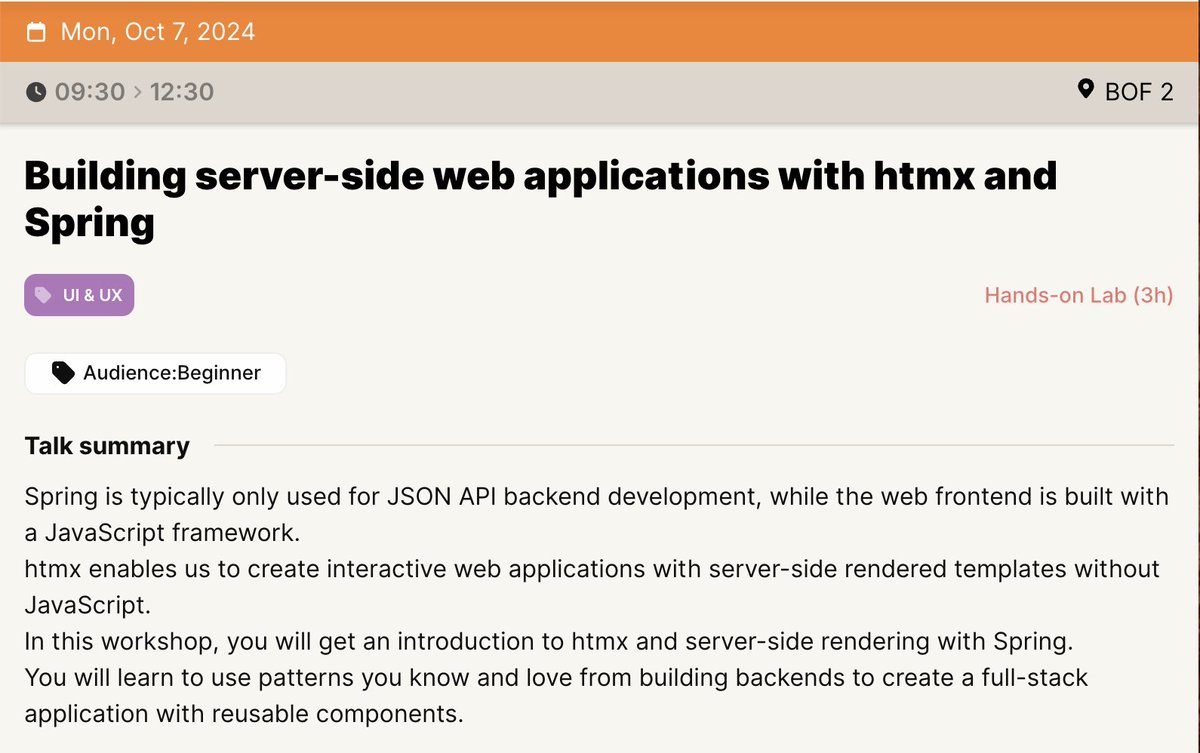Click the clock icon before 09:30
1200x753 pixels.
click(x=36, y=92)
